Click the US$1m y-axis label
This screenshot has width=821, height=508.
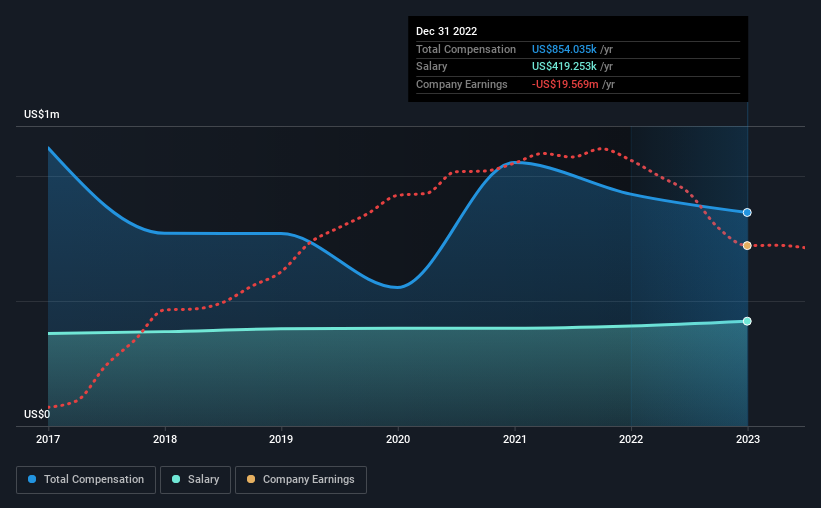coord(42,114)
